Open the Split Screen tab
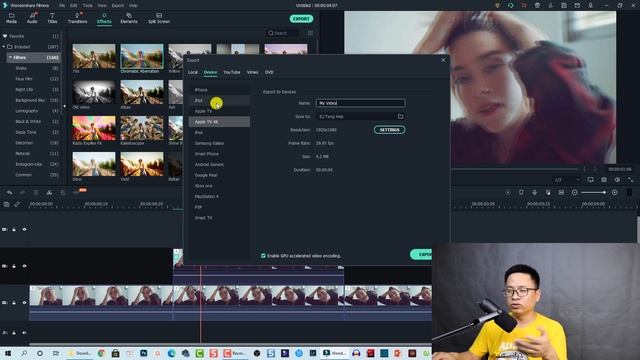The image size is (640, 360). tap(159, 18)
